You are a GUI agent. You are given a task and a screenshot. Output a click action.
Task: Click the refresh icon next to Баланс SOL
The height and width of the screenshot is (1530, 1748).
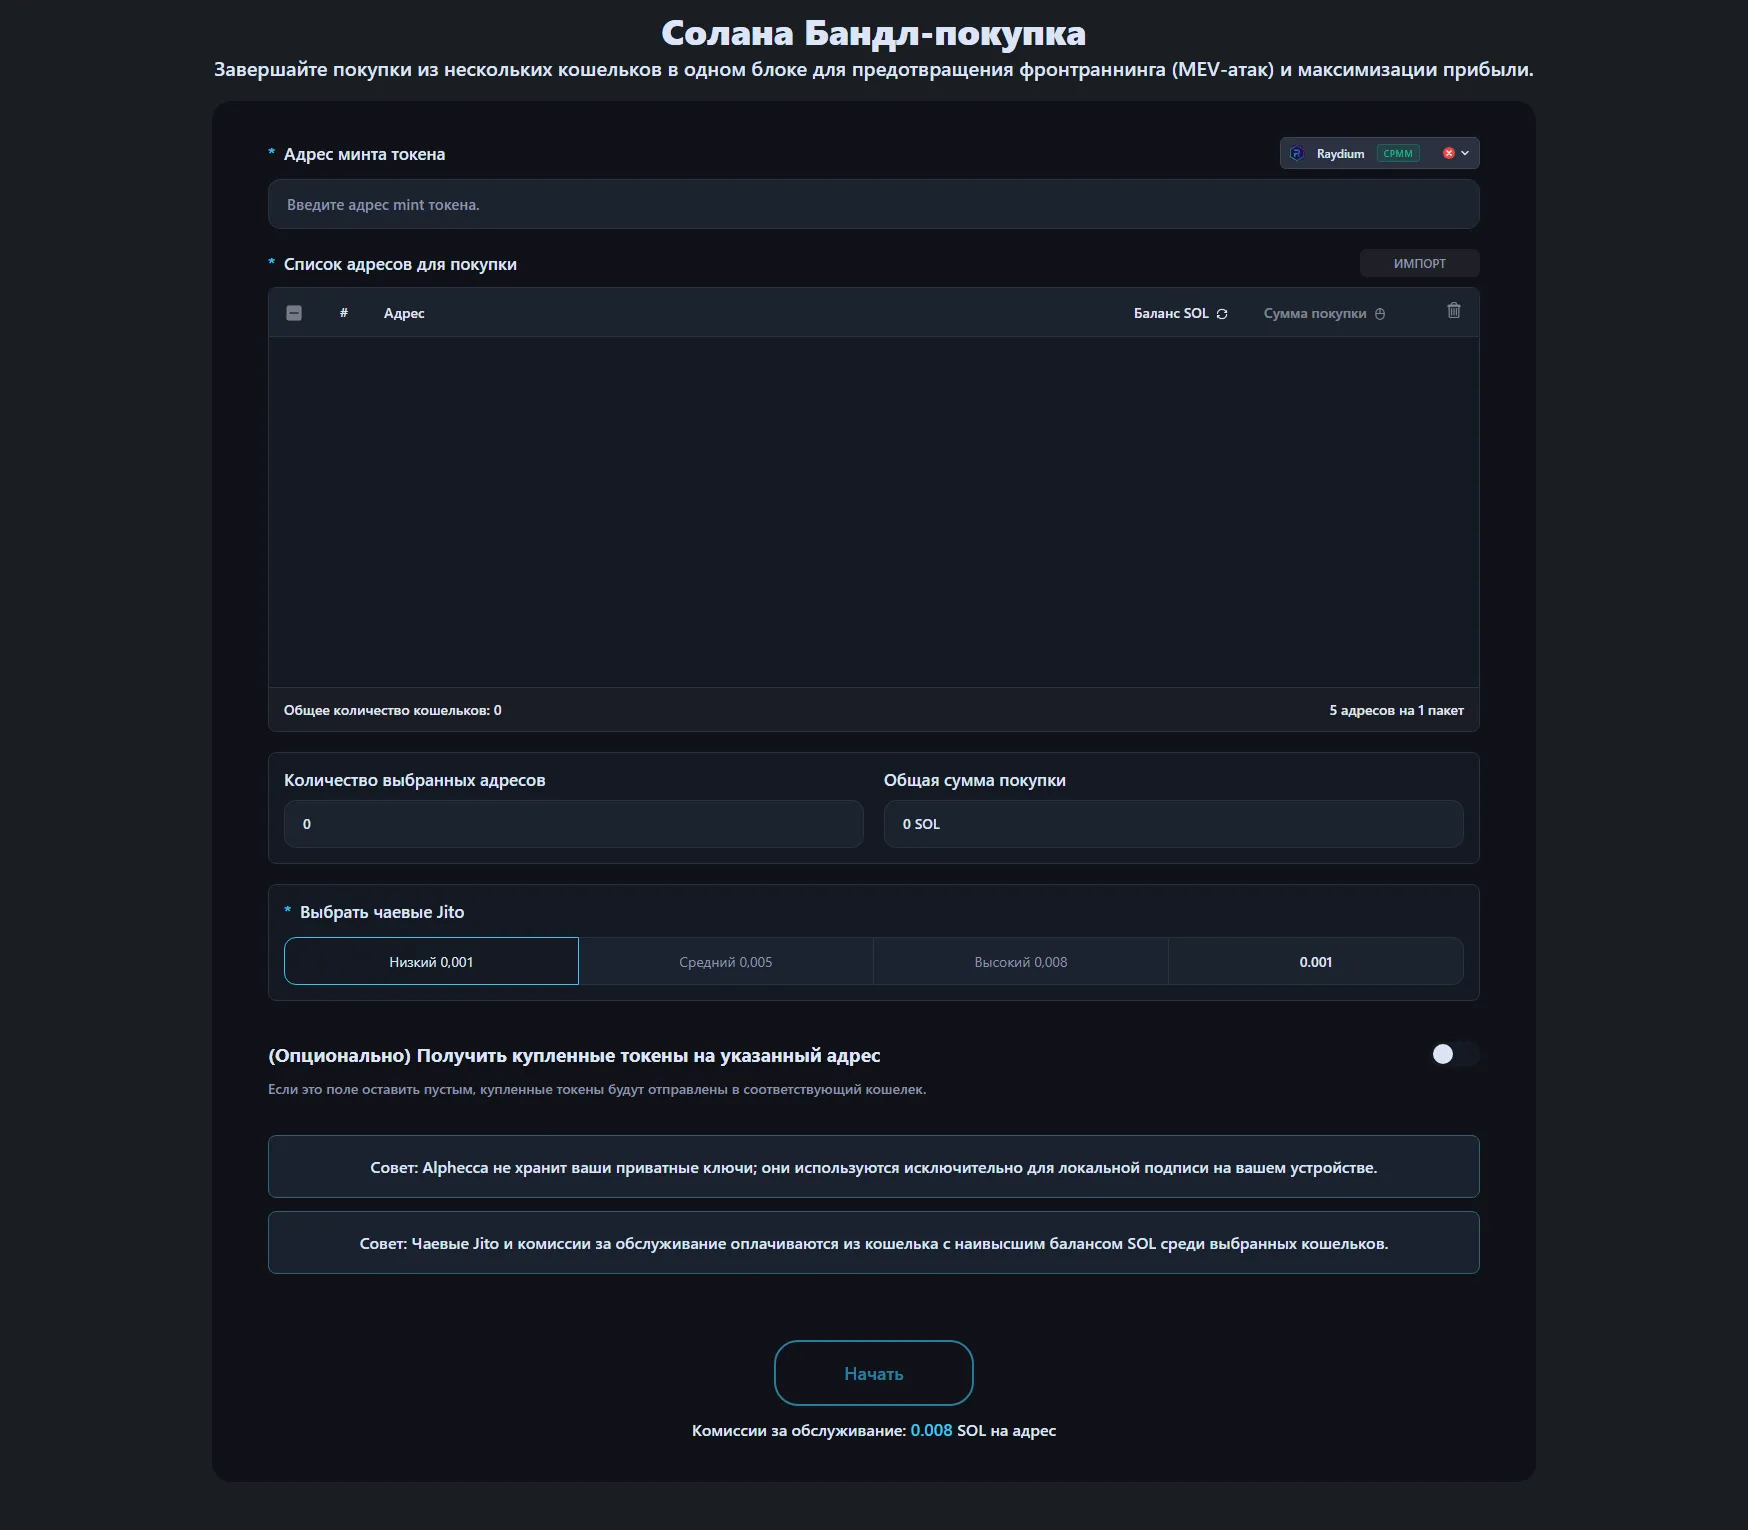click(x=1222, y=313)
